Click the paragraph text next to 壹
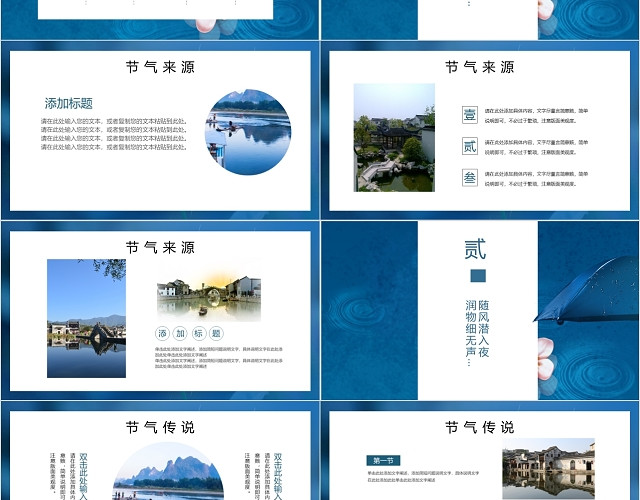Screen dimensions: 640x500 536,116
